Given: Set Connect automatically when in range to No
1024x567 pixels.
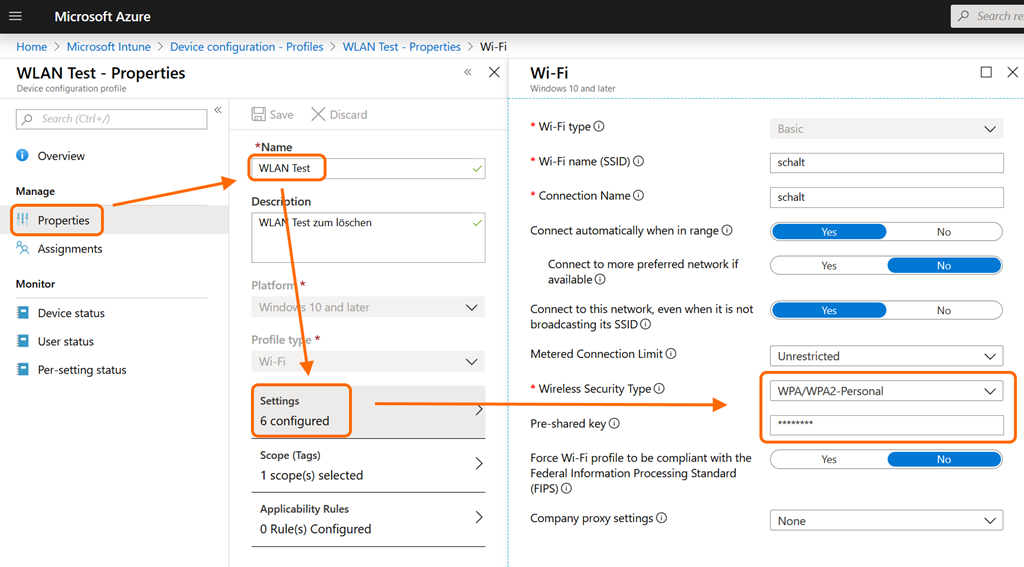Looking at the screenshot, I should (943, 231).
